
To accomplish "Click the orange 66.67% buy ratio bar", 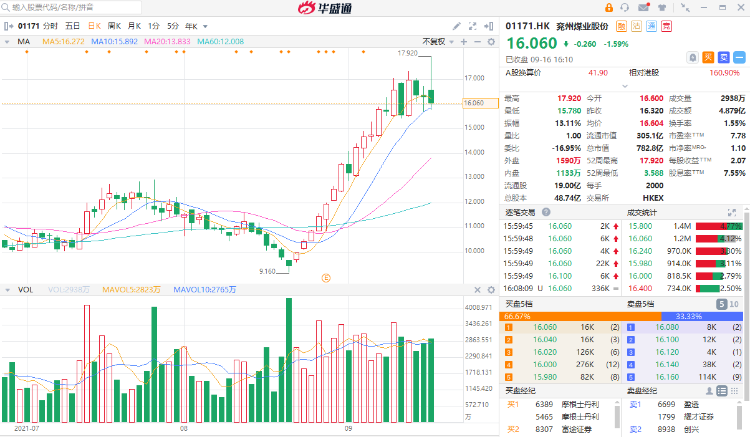I will coord(580,317).
